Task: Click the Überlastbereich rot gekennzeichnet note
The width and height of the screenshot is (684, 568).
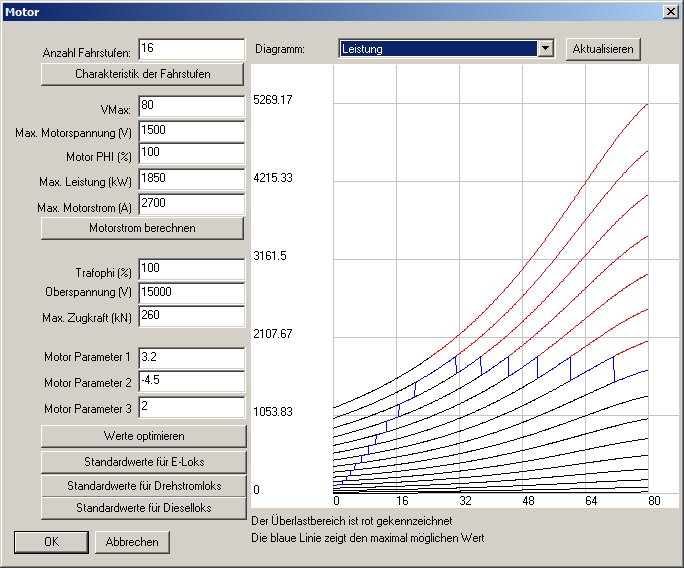Action: click(x=352, y=521)
